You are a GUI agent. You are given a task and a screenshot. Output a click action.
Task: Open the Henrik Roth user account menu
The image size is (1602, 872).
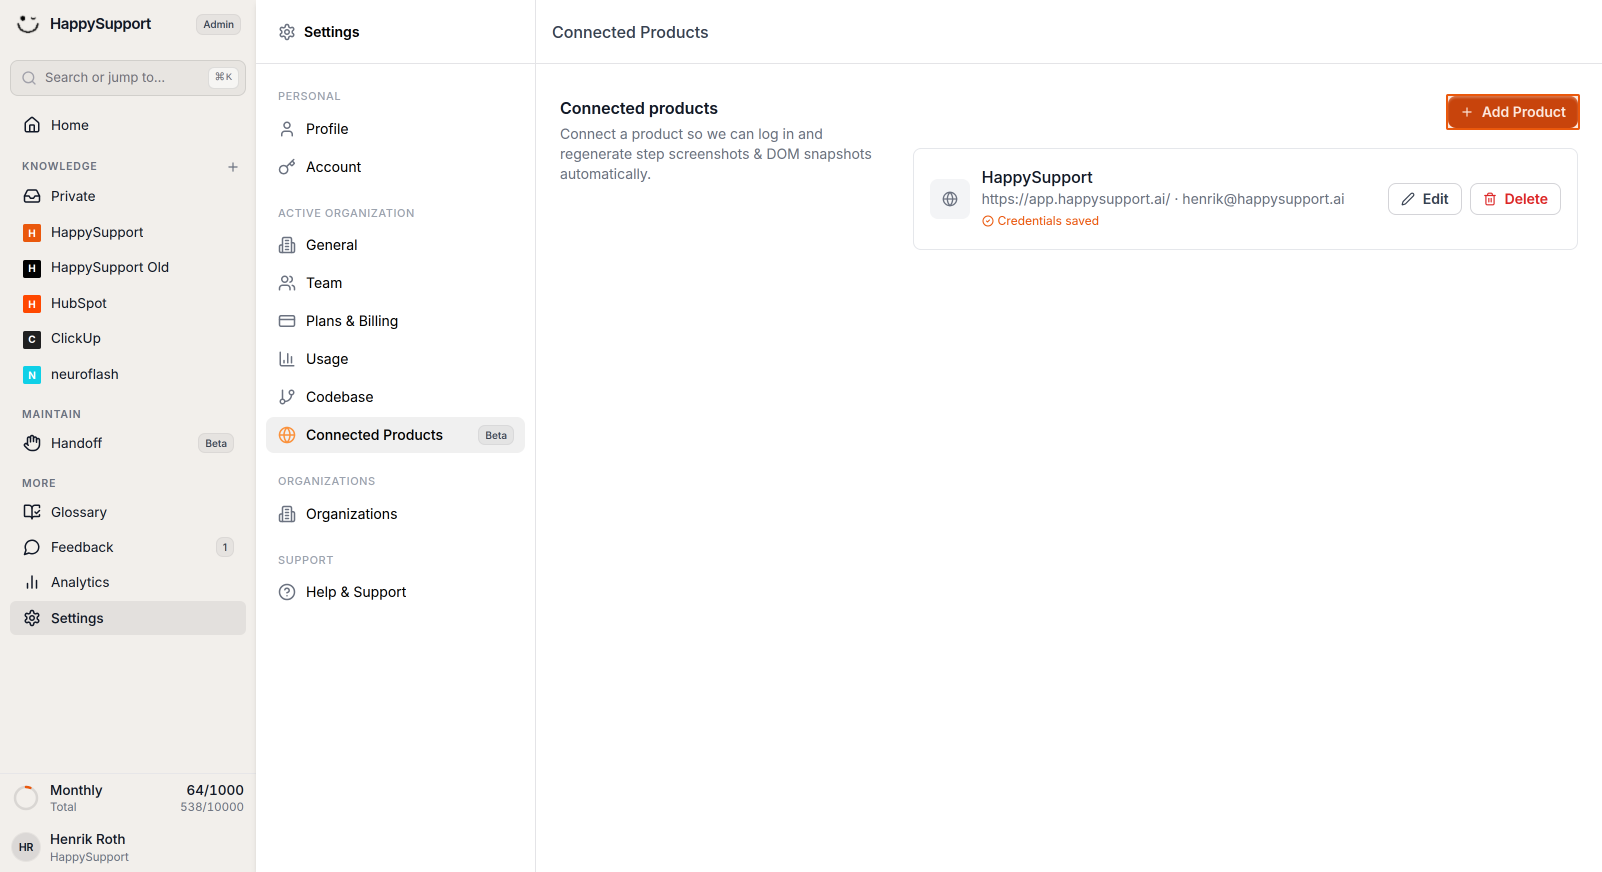(x=128, y=847)
